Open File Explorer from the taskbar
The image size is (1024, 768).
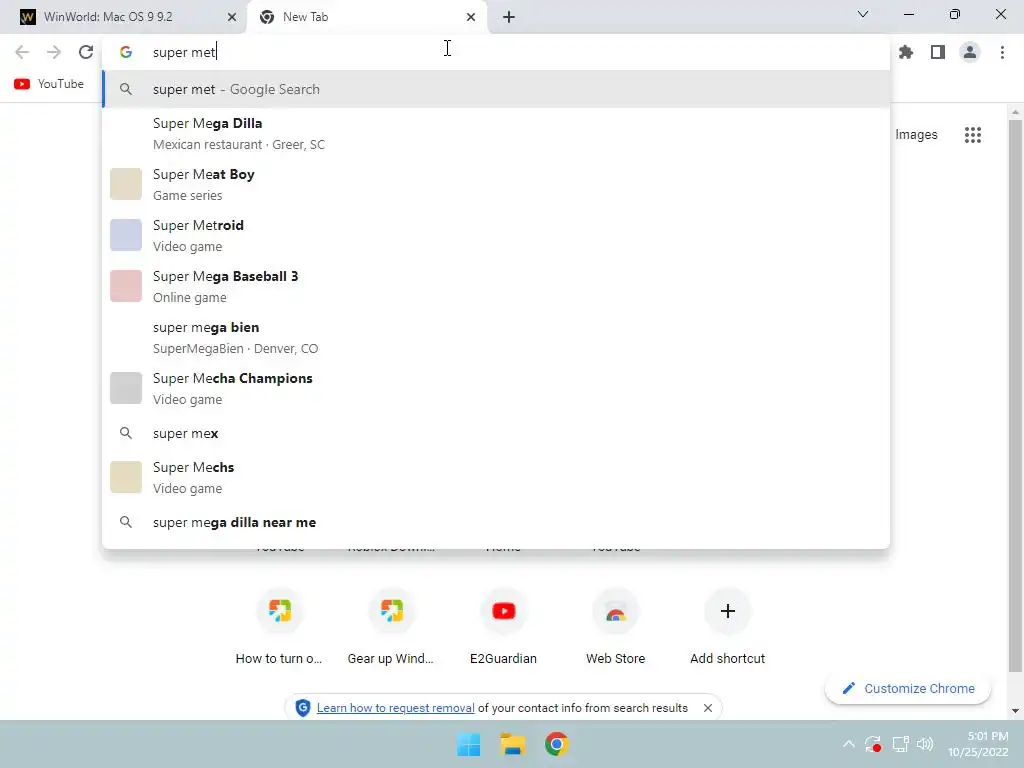coord(513,744)
